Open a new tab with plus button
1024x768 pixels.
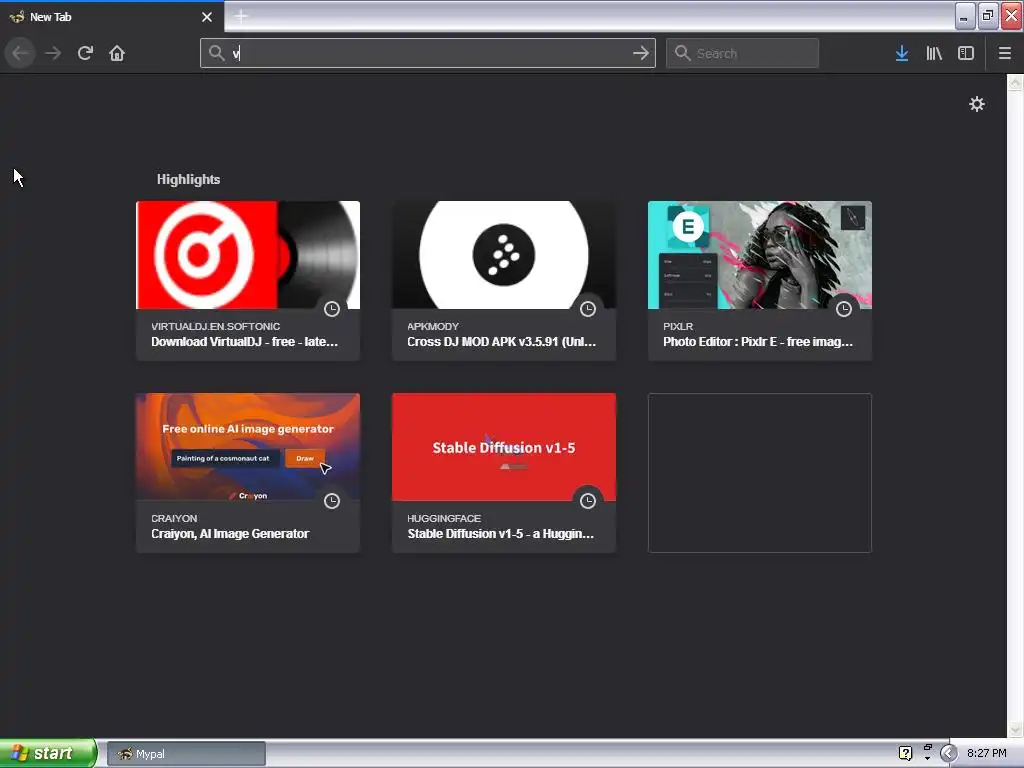click(x=241, y=16)
